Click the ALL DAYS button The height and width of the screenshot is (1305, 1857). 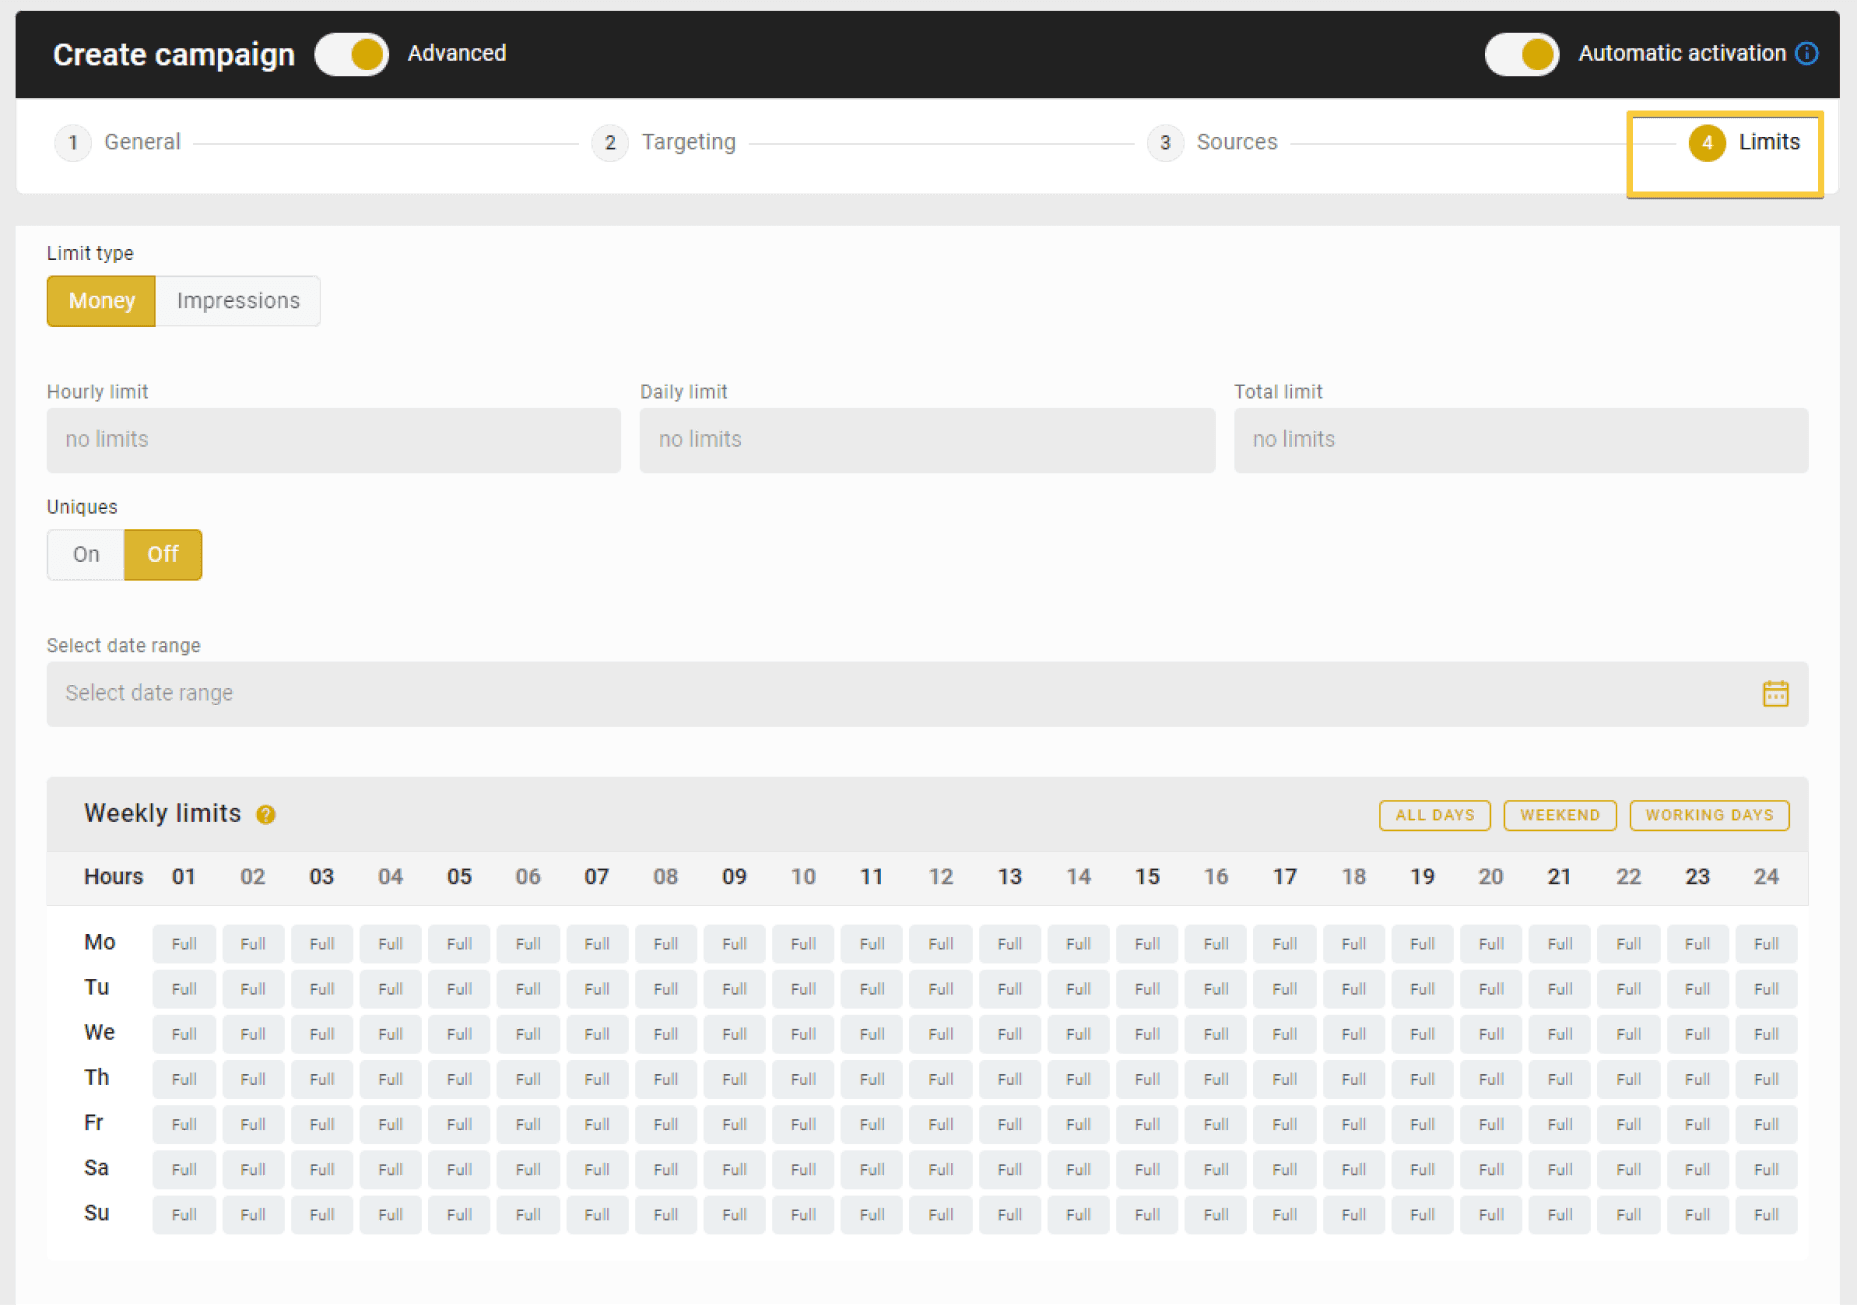(1434, 815)
